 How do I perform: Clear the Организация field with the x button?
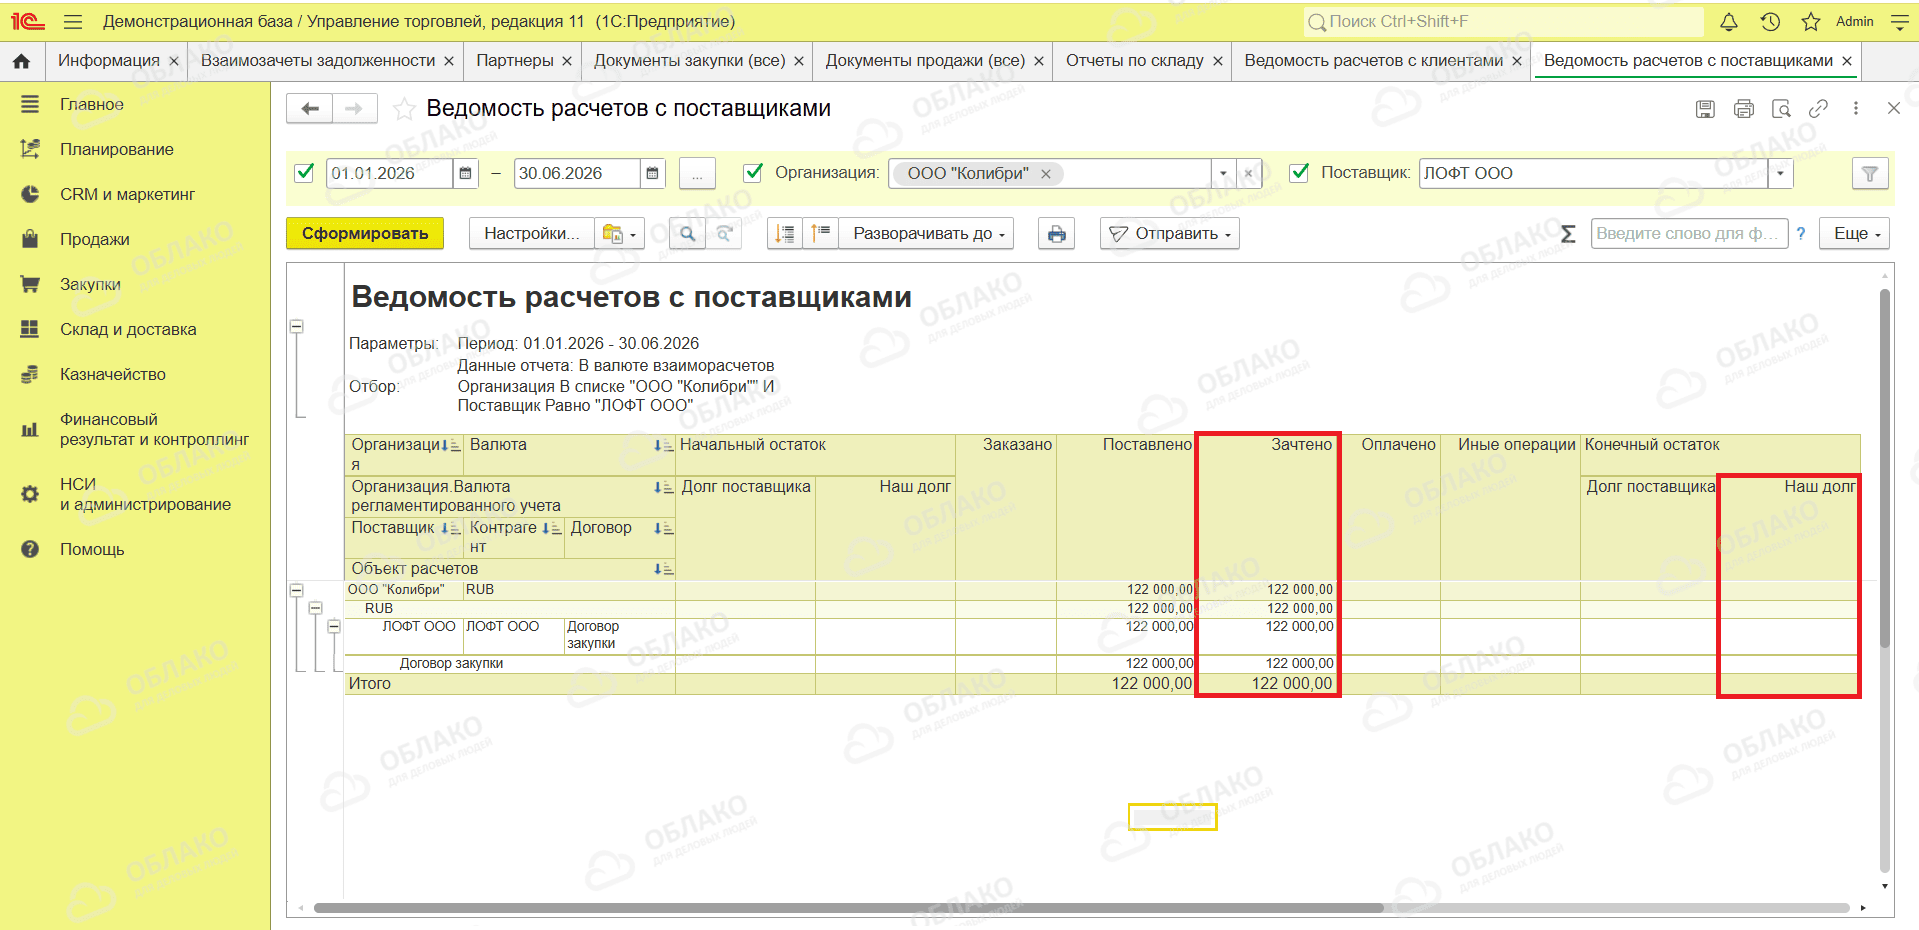coord(1249,174)
